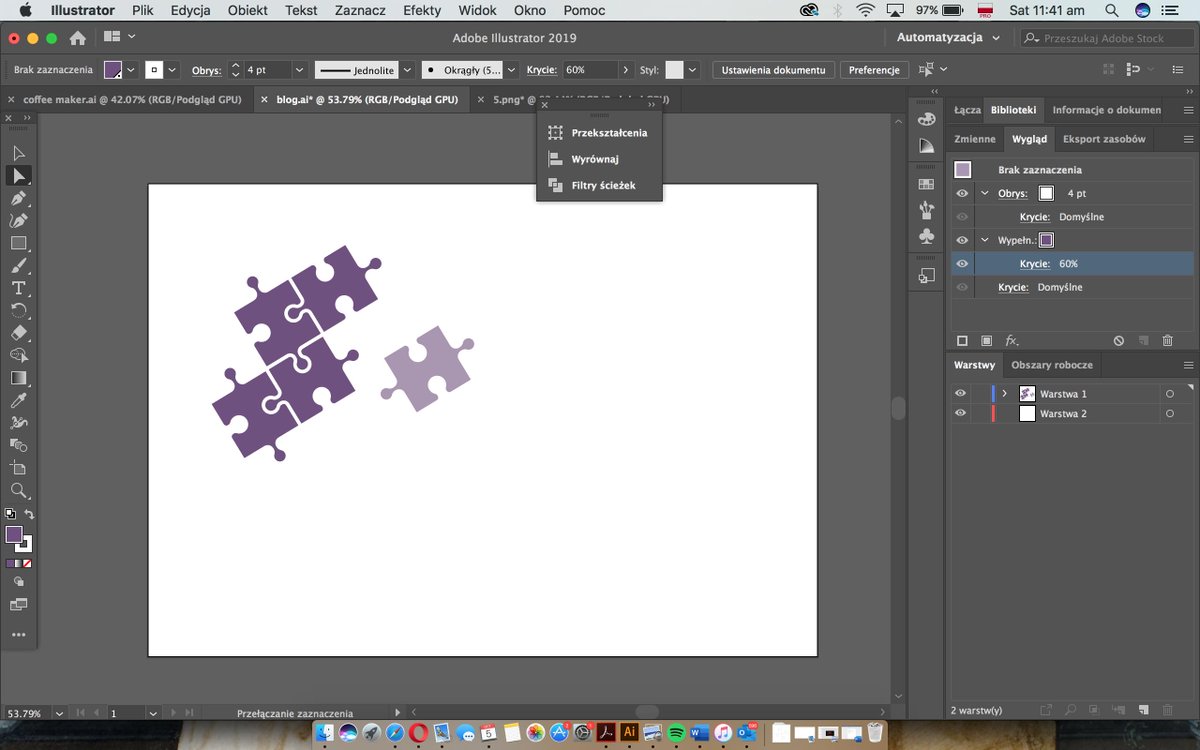This screenshot has width=1200, height=750.
Task: Click target circle of Warstwa 2
Action: [1169, 414]
